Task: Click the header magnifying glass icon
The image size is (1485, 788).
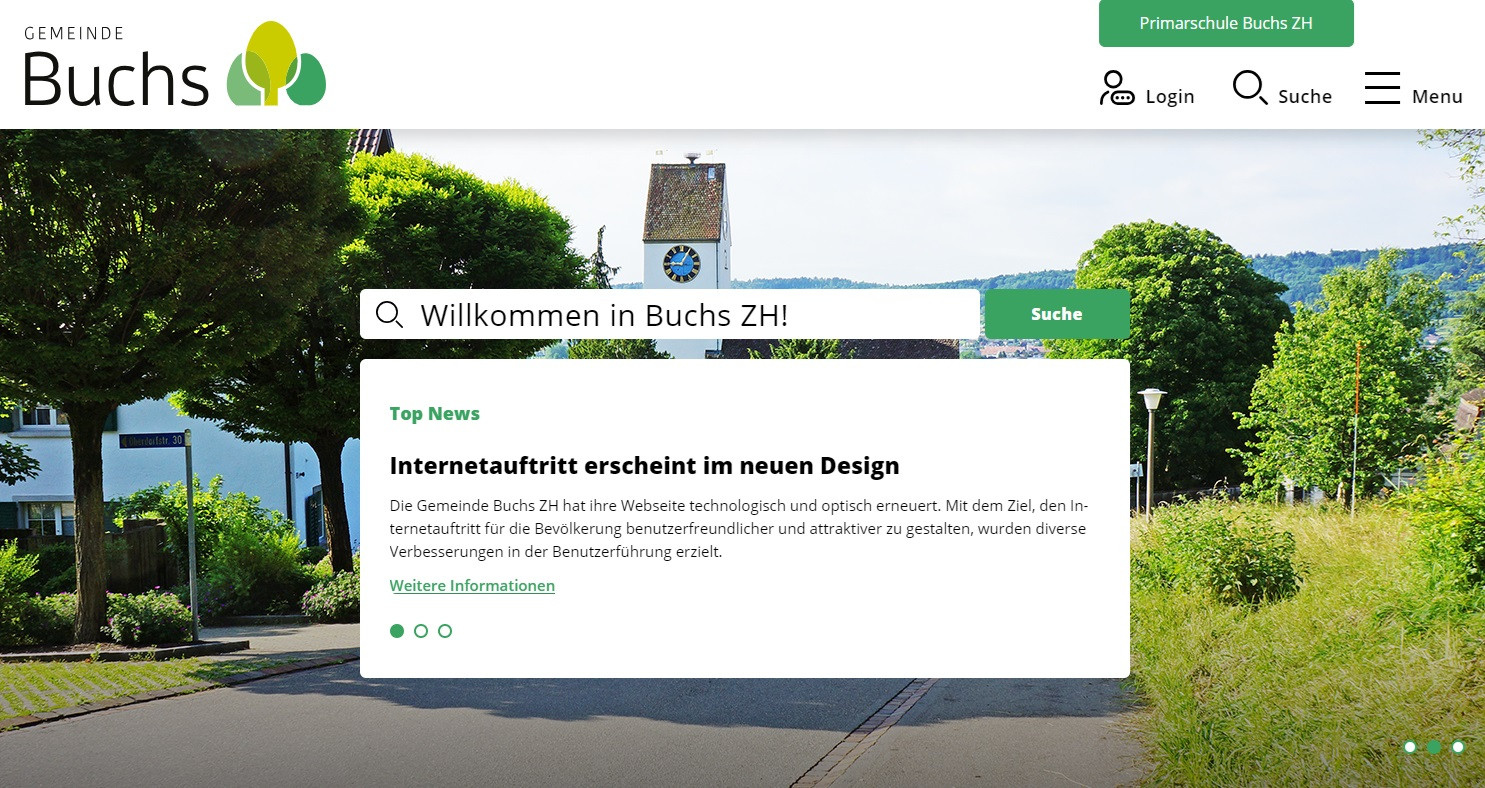Action: tap(1249, 88)
